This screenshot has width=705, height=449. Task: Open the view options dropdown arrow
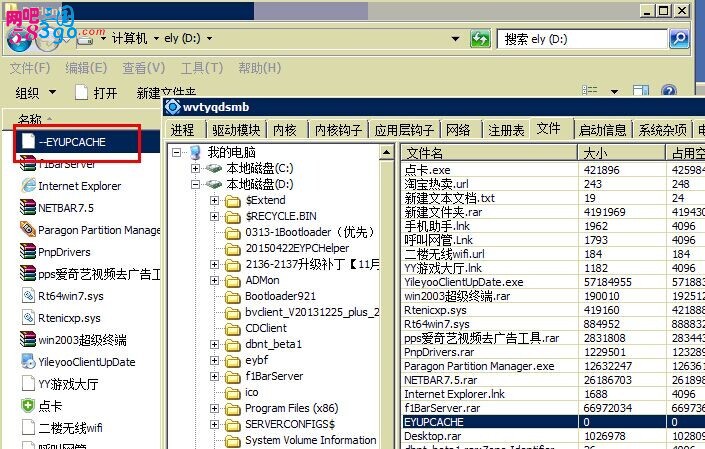[x=614, y=92]
